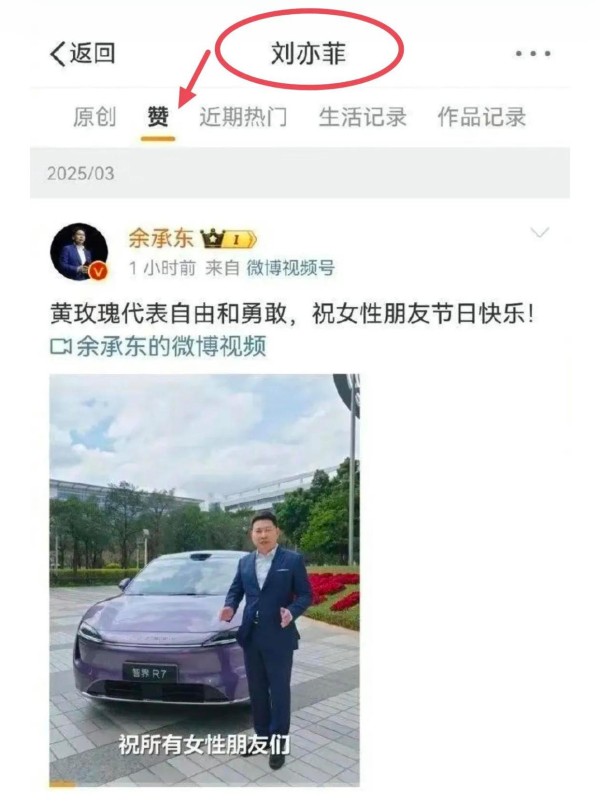Open the 近期热门 tab

click(x=243, y=117)
